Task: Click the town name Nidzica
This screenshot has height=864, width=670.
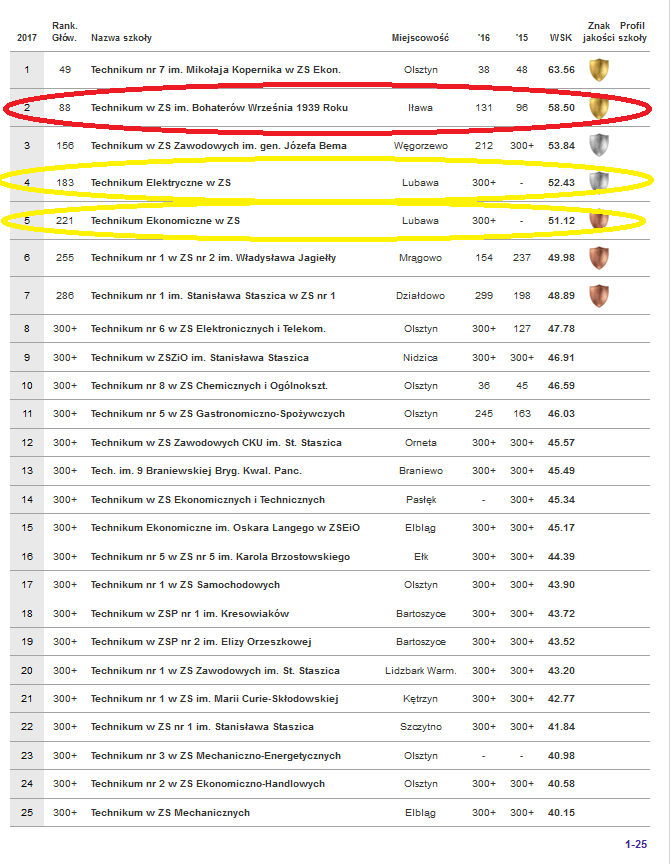Action: (420, 358)
